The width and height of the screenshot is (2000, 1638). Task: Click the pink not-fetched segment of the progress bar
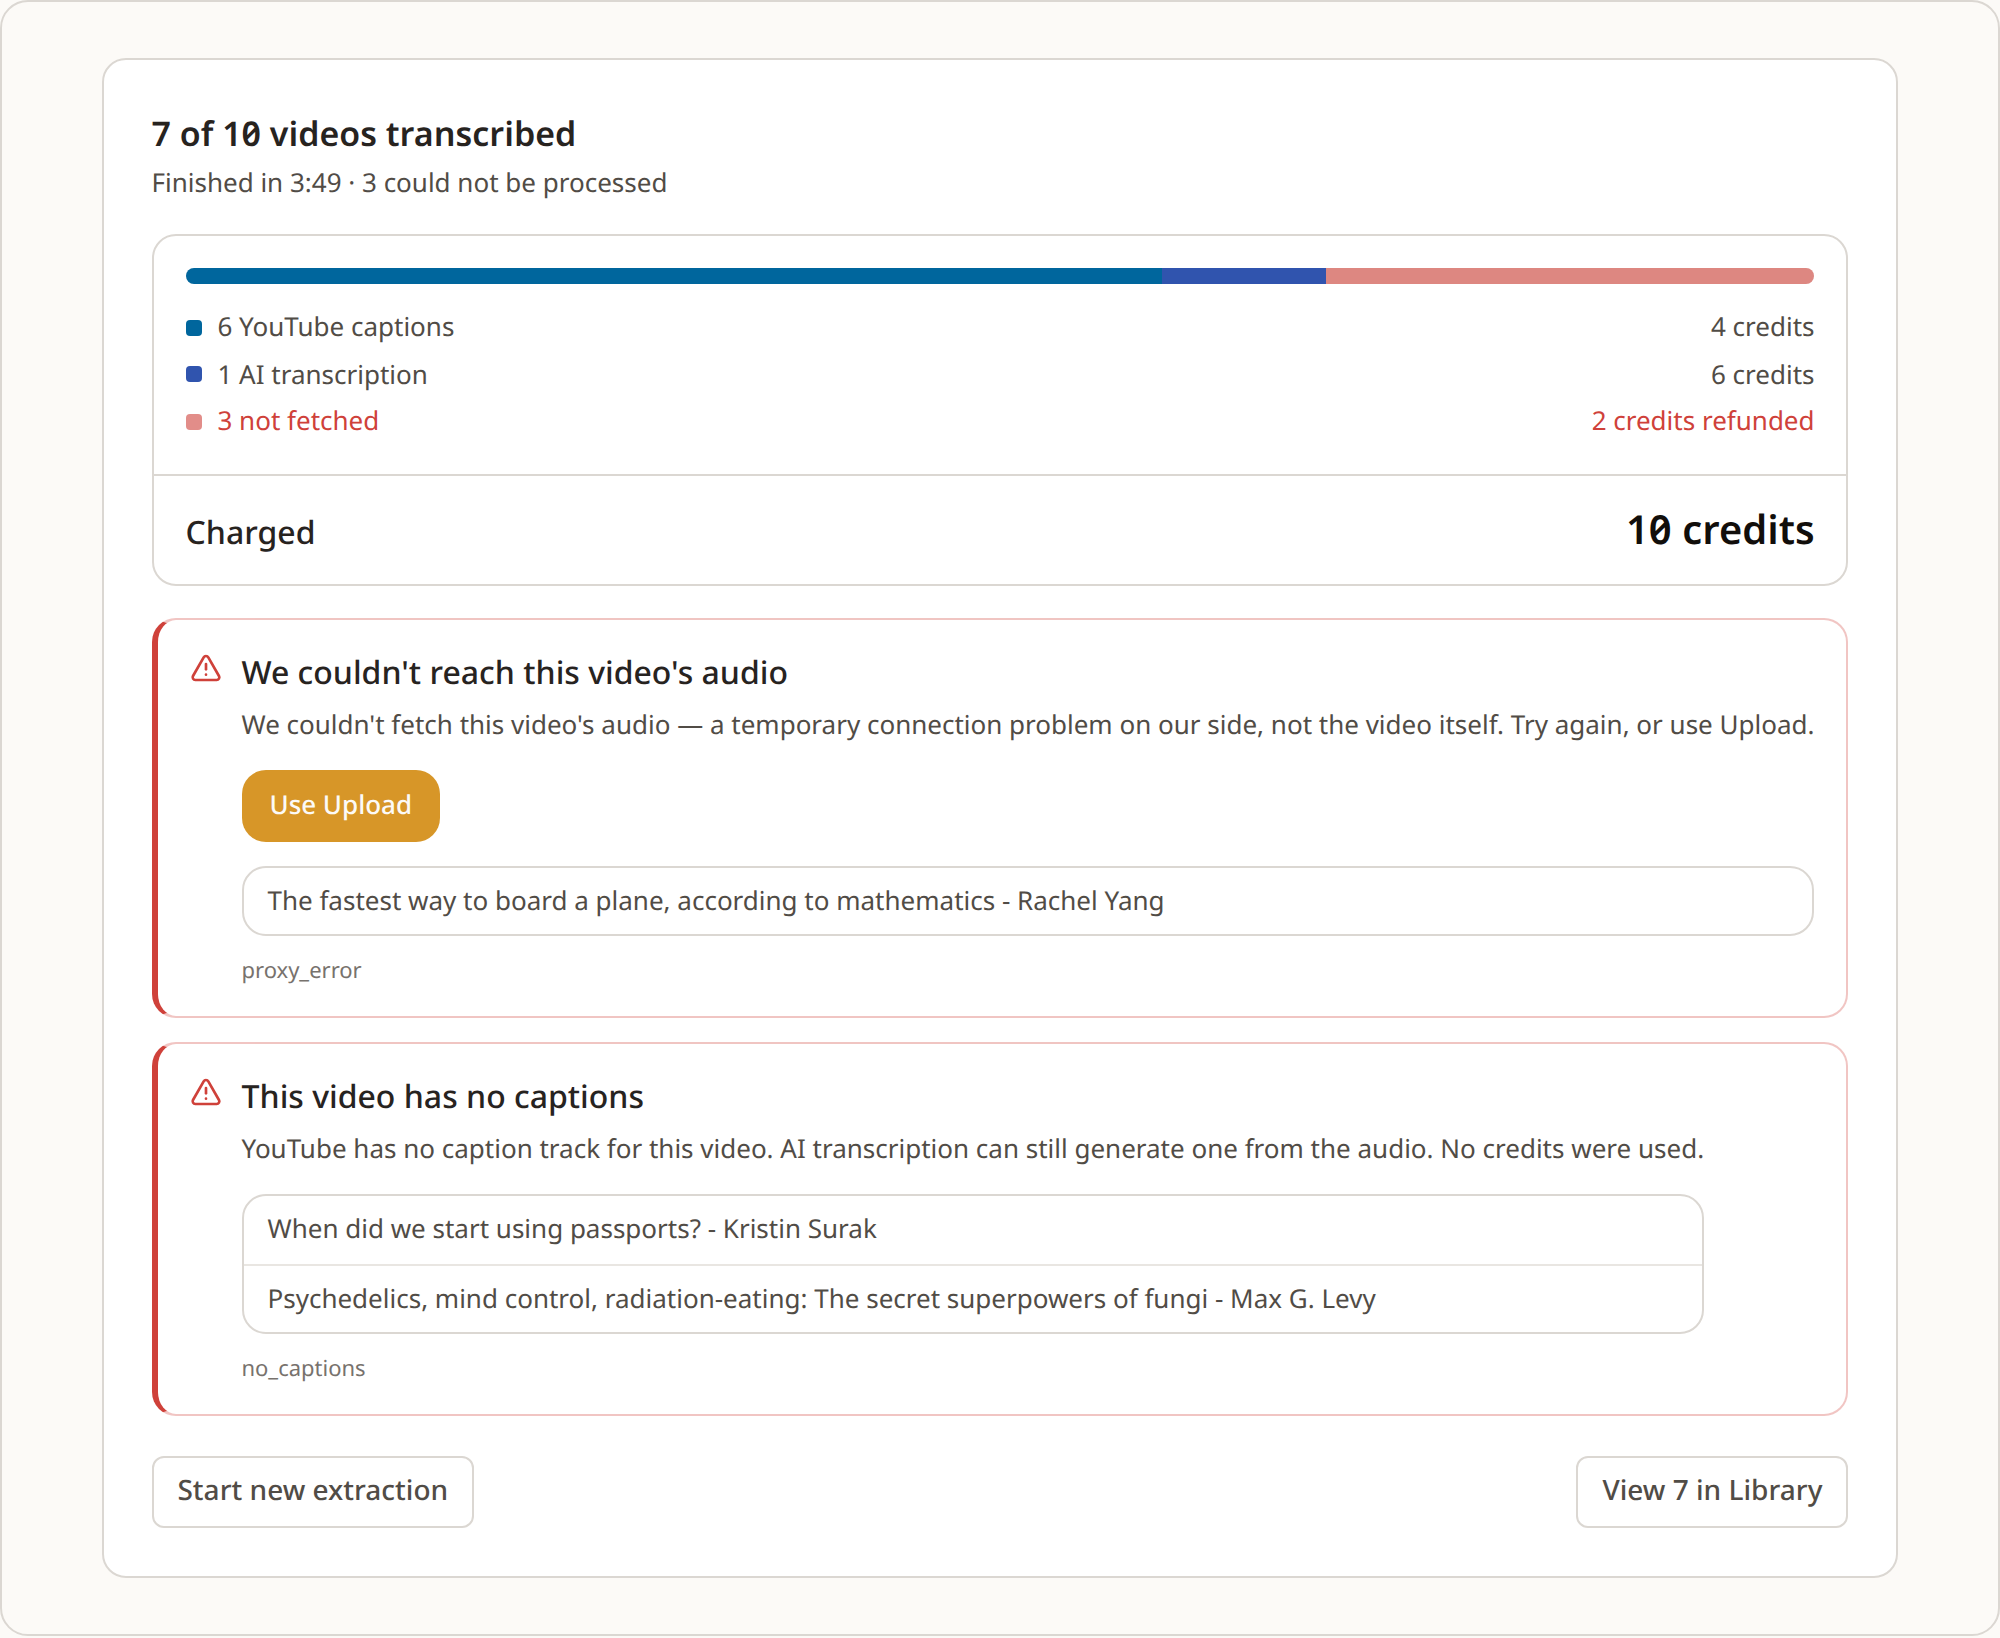(1570, 276)
